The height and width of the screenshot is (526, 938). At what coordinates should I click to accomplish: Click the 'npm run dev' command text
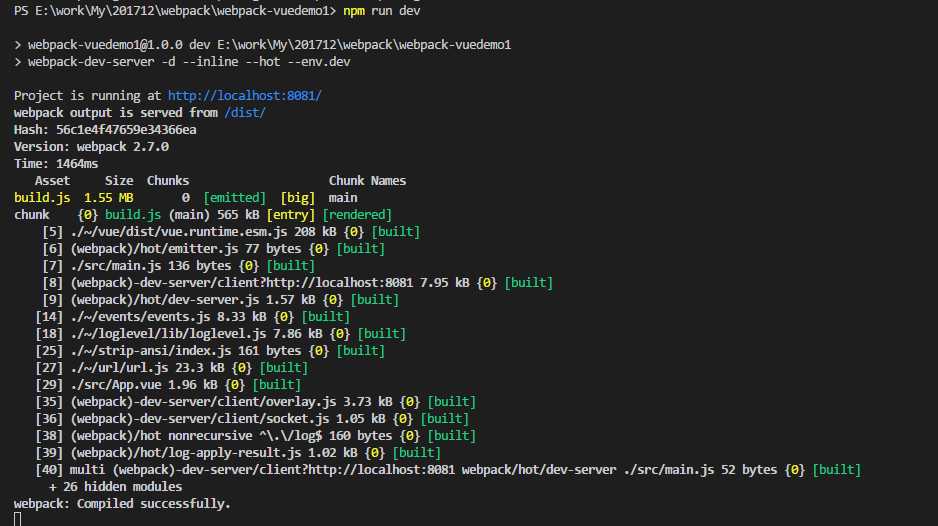pyautogui.click(x=382, y=11)
